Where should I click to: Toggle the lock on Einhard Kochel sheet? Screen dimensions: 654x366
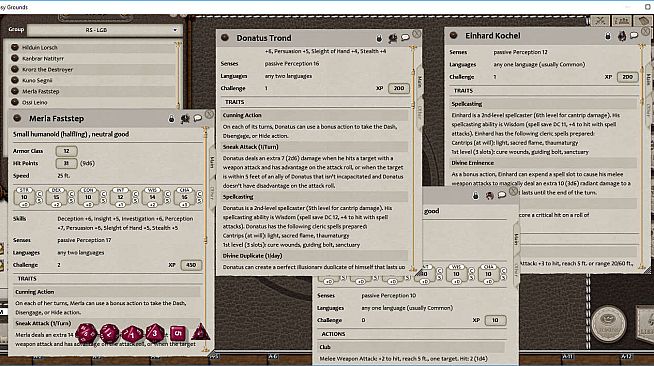tap(608, 36)
